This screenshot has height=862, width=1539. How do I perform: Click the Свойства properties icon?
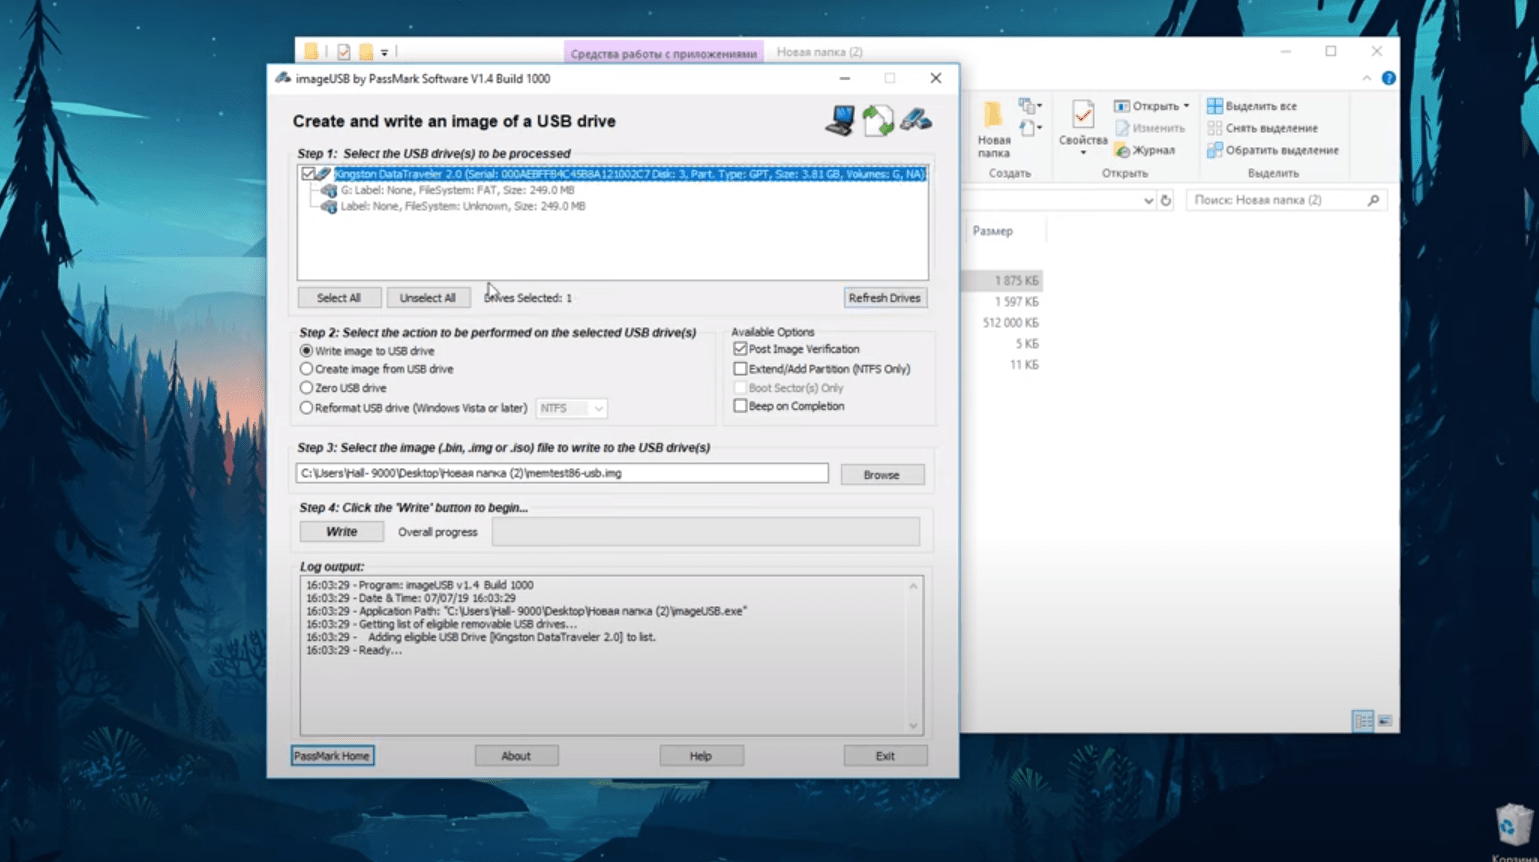point(1082,116)
